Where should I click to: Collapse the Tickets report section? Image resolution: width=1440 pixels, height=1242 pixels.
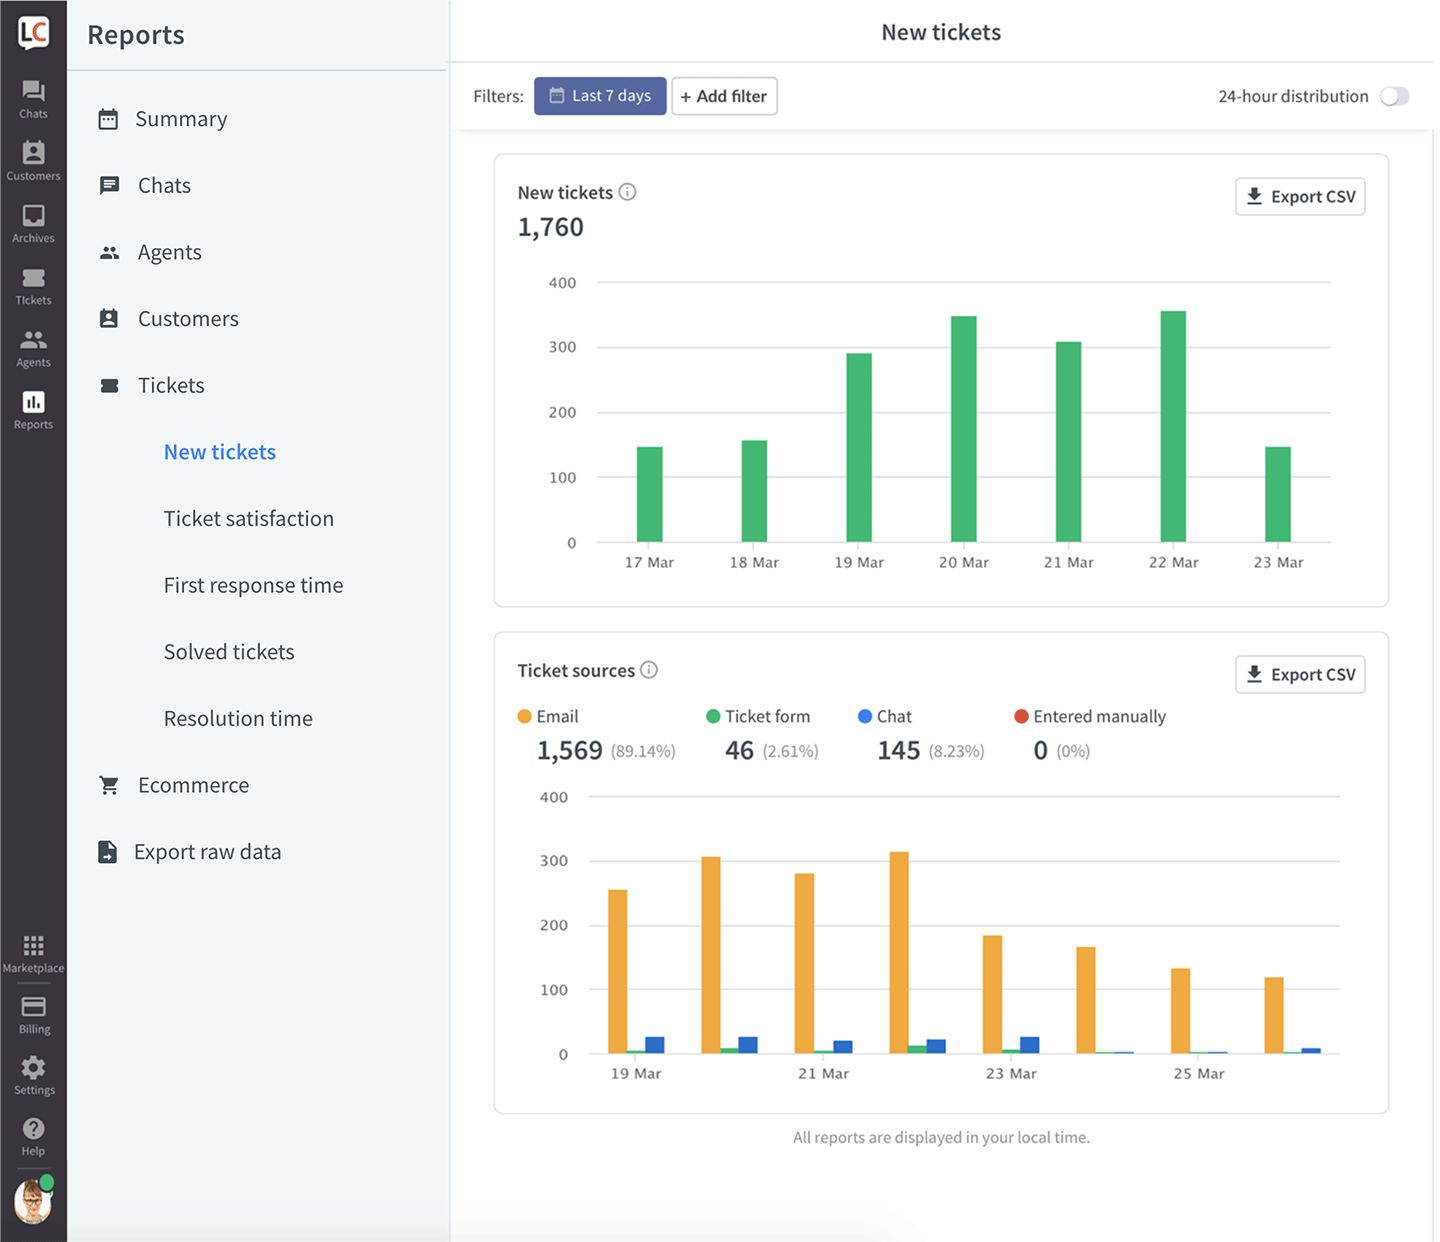[x=171, y=385]
